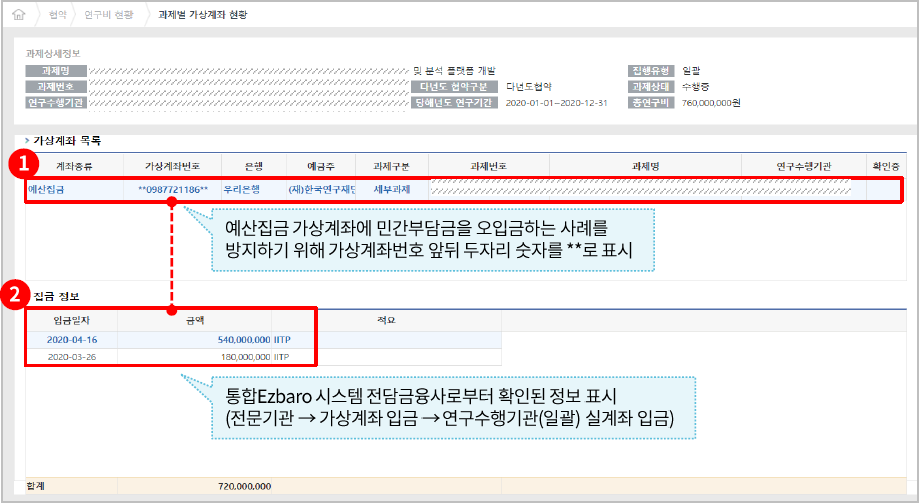The image size is (920, 503).
Task: Sort by 계좌종류 column header
Action: click(74, 166)
